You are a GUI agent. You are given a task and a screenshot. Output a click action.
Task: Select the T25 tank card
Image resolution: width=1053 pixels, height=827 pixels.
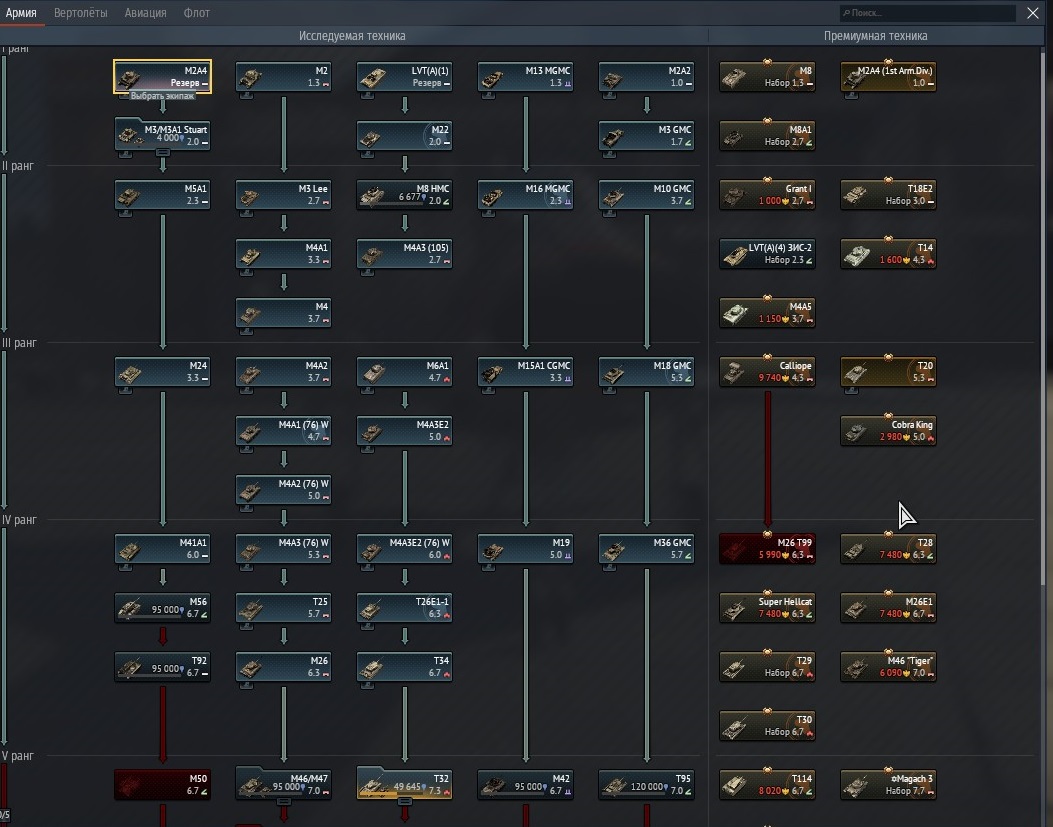[283, 608]
